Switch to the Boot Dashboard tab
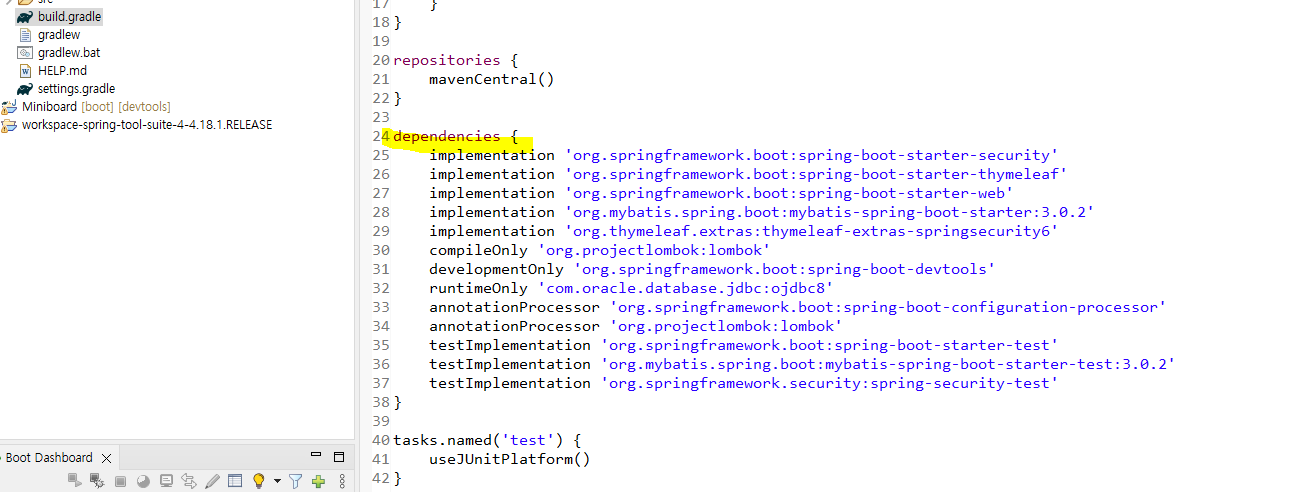This screenshot has height=492, width=1293. 49,458
